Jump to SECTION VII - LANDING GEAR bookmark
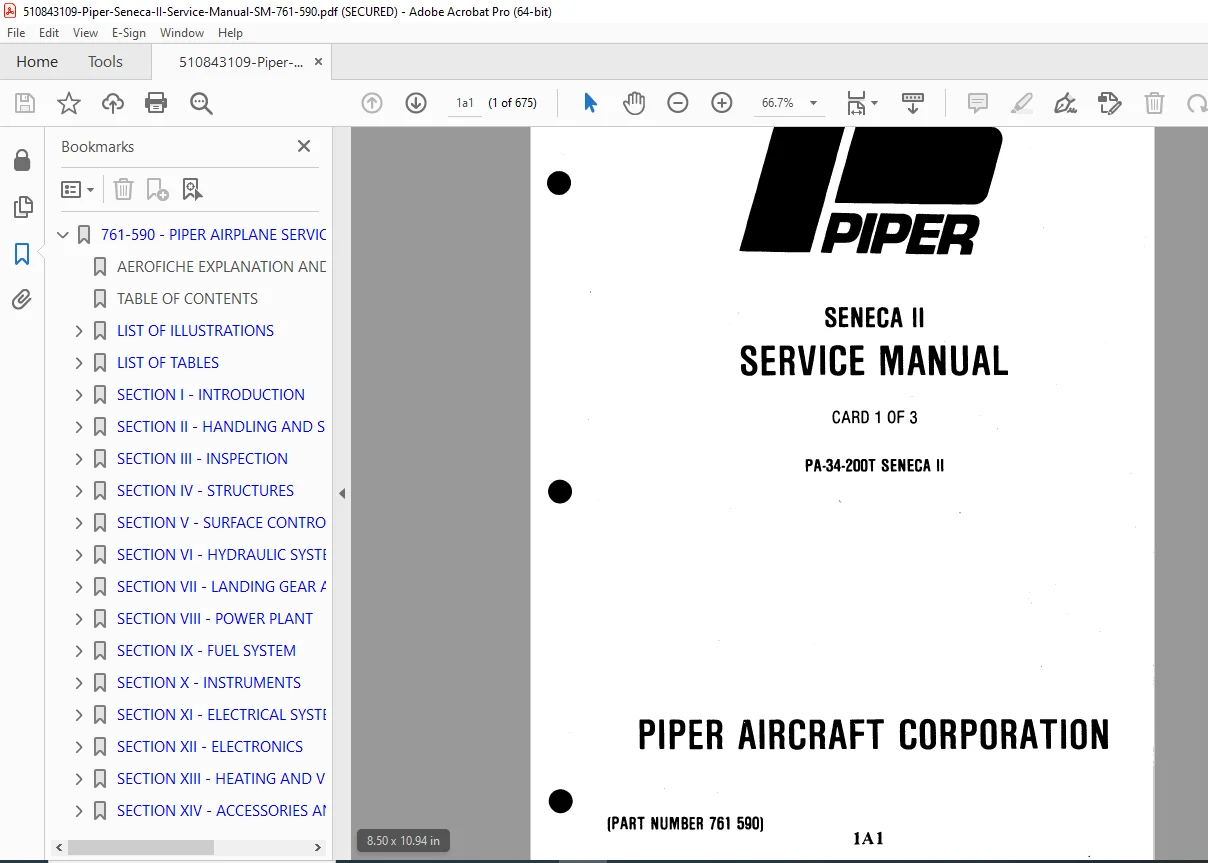Image resolution: width=1208 pixels, height=863 pixels. 221,587
